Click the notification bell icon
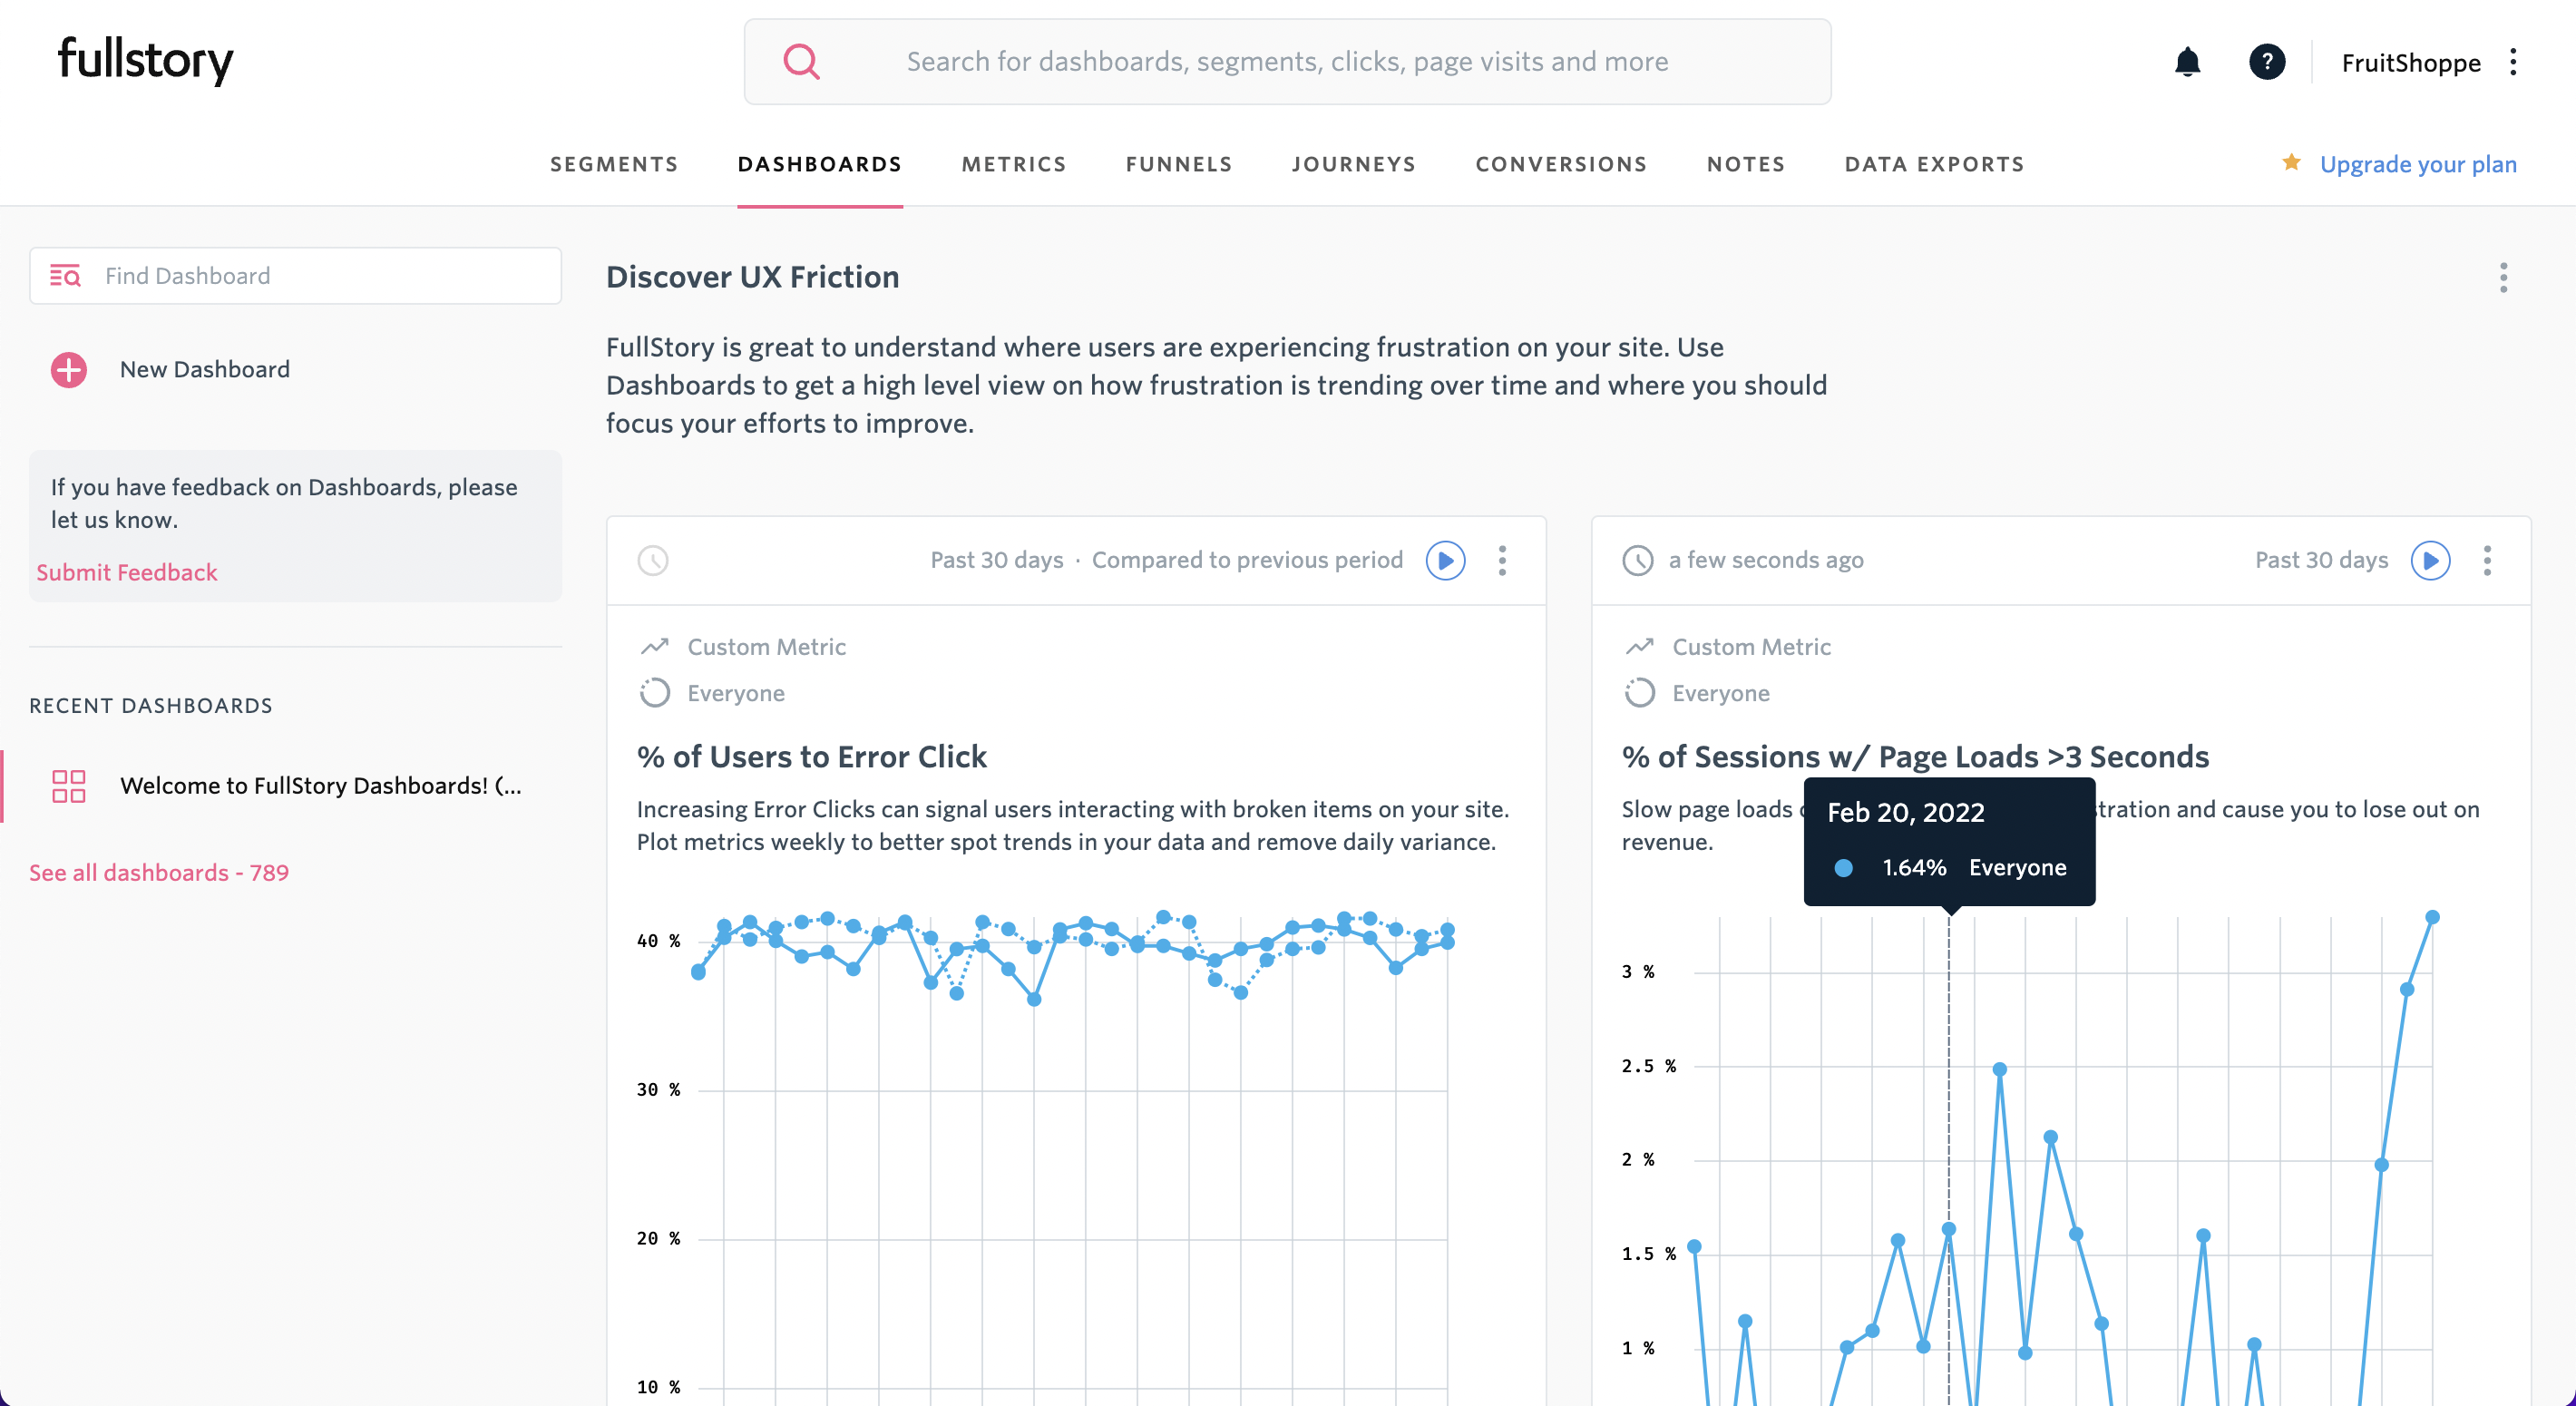2576x1406 pixels. tap(2187, 61)
